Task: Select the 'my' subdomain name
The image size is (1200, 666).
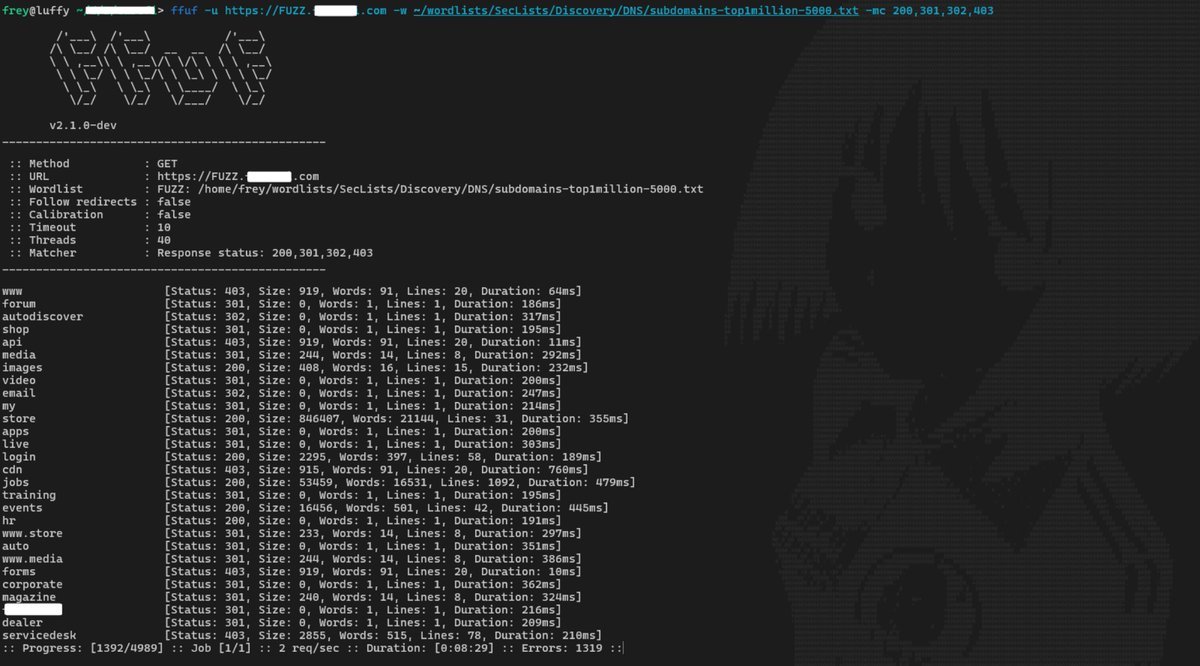Action: [9, 406]
